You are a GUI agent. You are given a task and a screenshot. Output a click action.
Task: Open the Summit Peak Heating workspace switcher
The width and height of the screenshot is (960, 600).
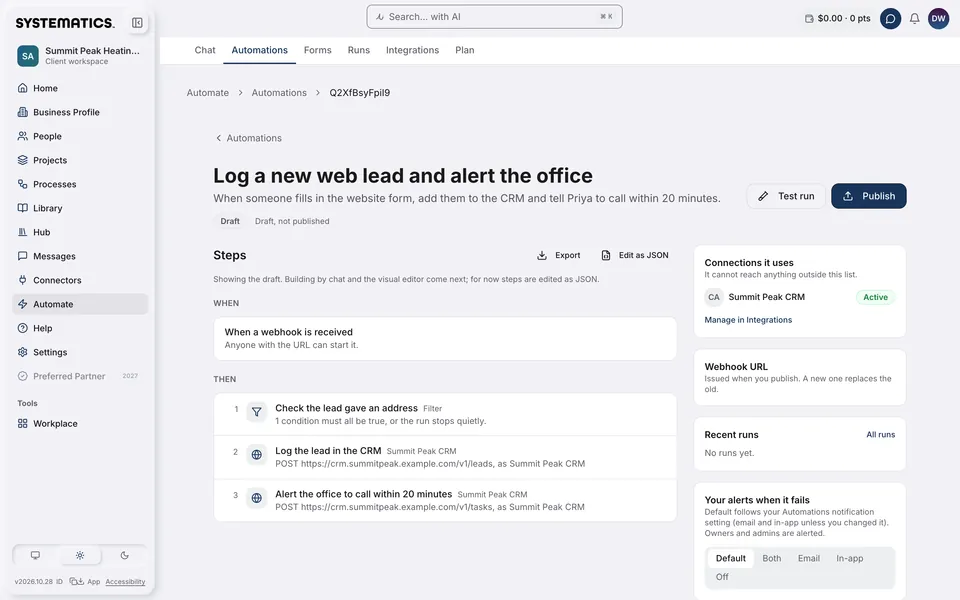80,55
